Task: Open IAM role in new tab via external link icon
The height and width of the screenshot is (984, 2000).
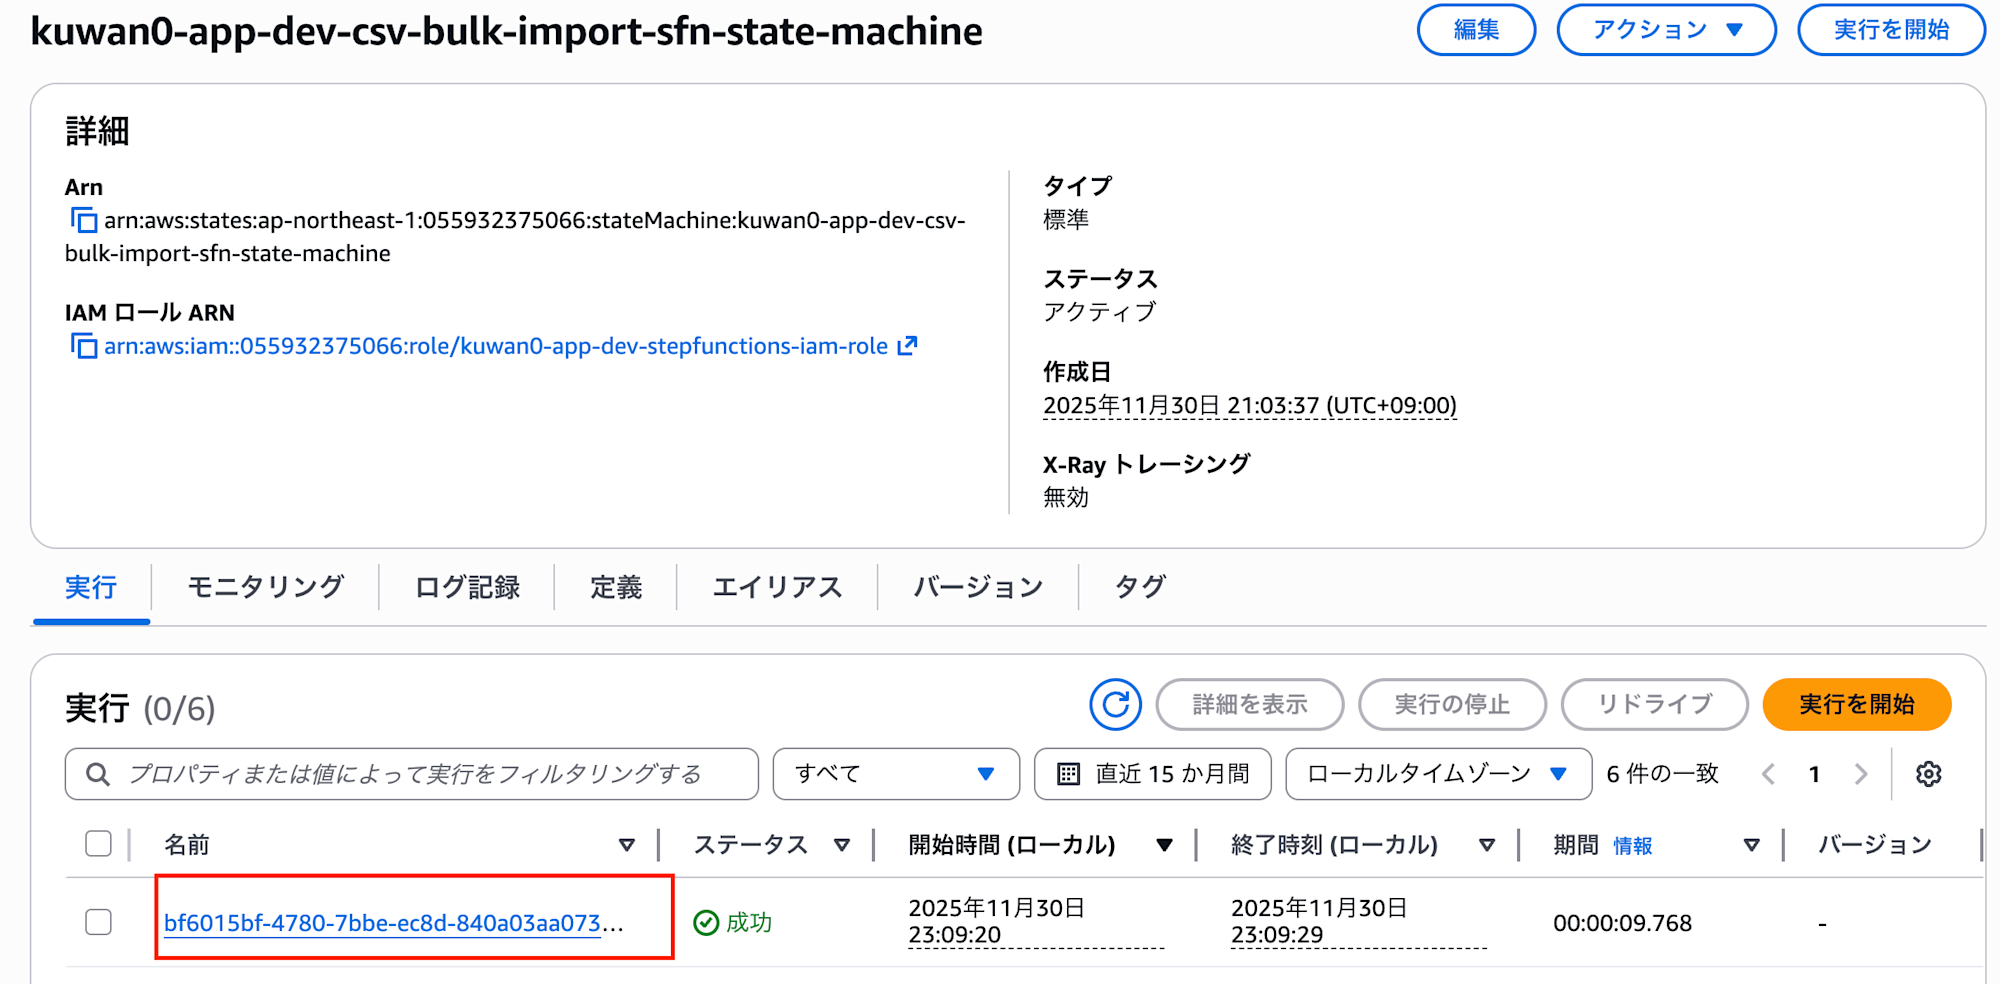Action: pos(907,346)
